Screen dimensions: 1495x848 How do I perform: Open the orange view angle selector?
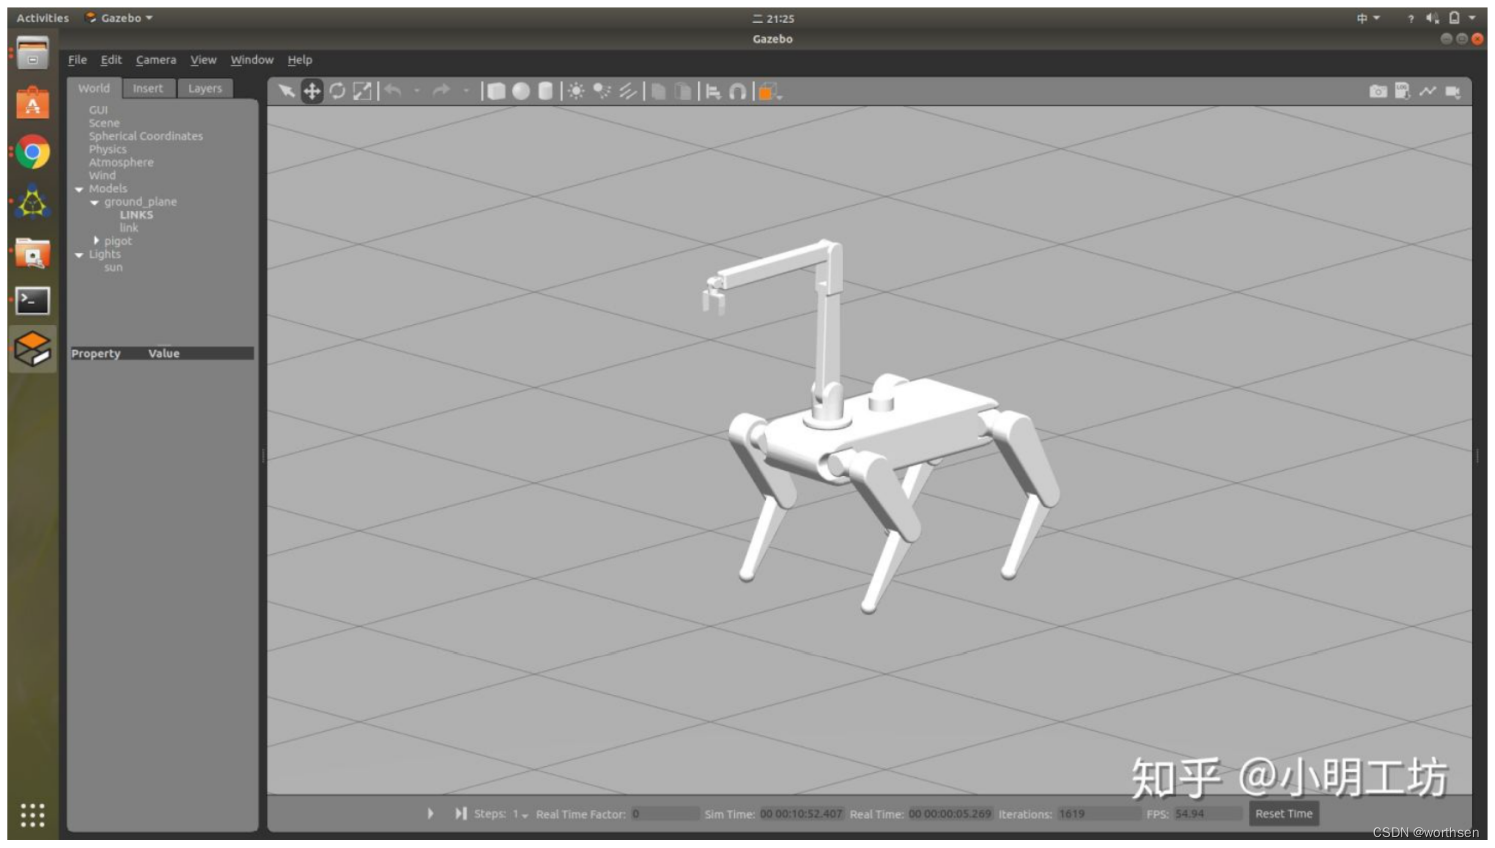(769, 92)
